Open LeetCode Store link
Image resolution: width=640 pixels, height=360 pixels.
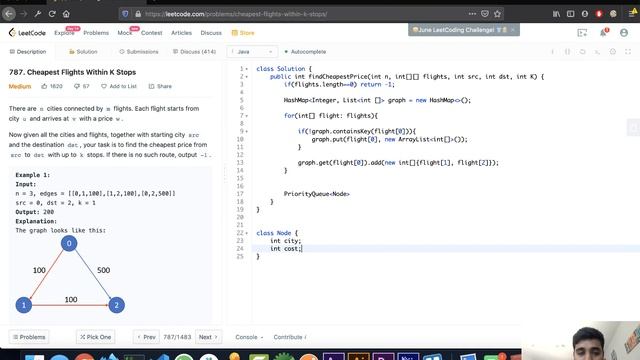[243, 33]
